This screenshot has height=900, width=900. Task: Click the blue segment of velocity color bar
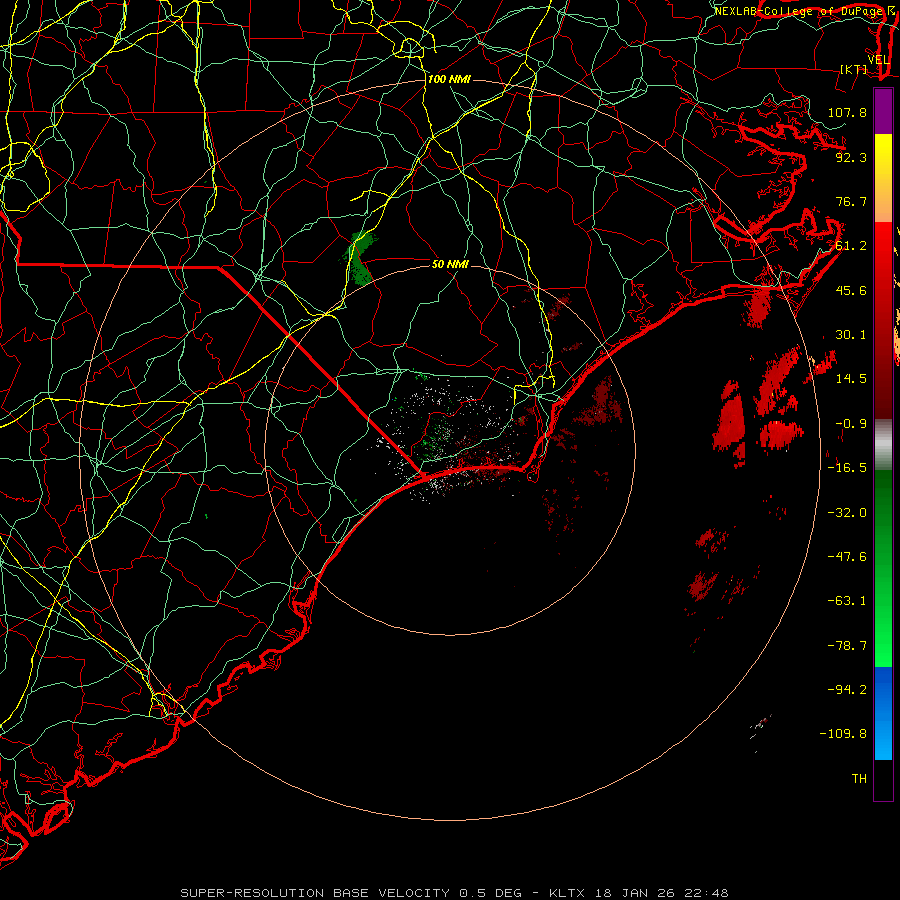[883, 713]
